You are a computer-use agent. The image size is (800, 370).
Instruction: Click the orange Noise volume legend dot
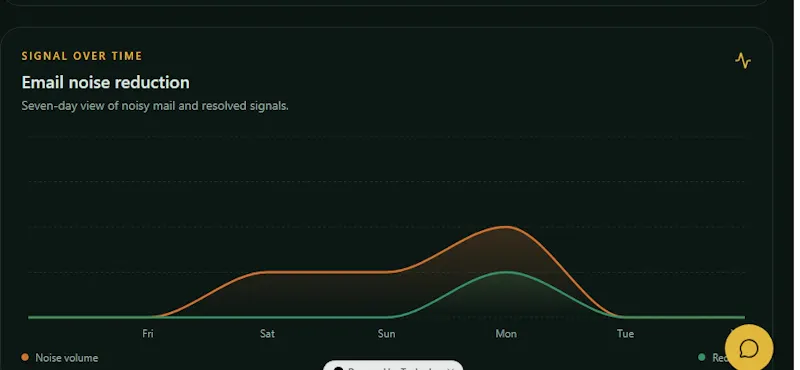(x=25, y=357)
